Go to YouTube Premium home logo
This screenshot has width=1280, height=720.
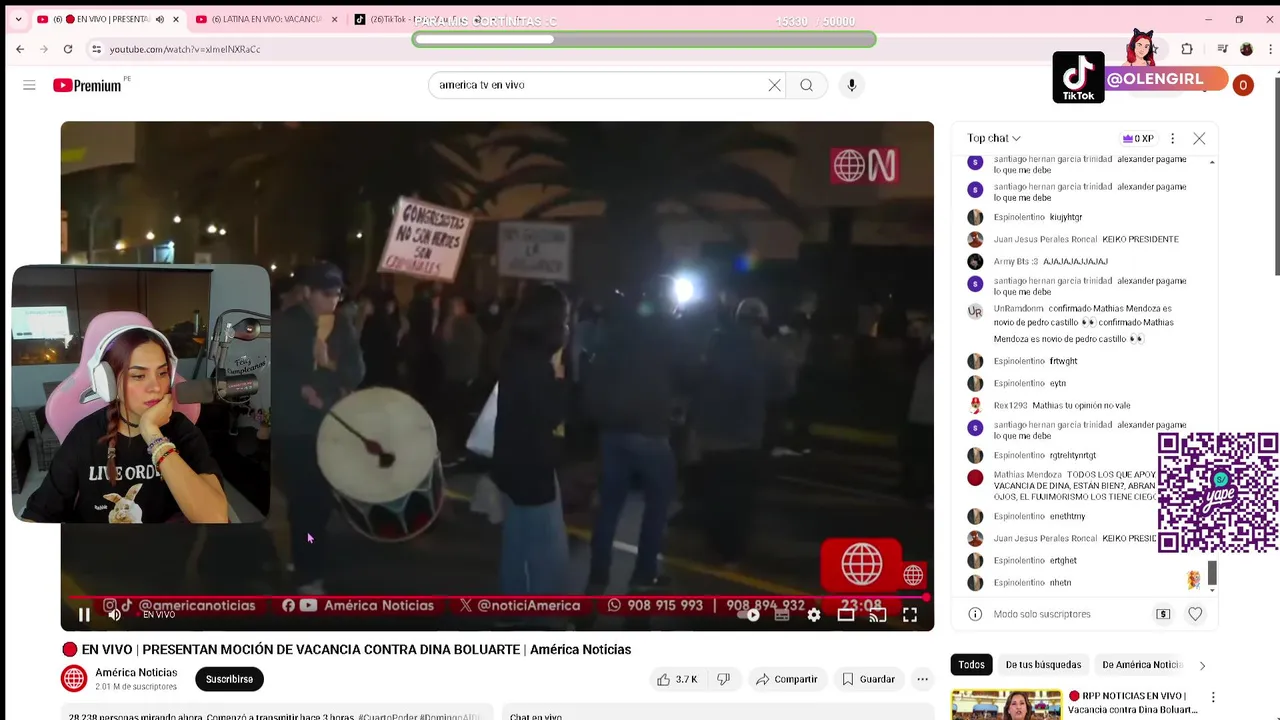point(88,85)
